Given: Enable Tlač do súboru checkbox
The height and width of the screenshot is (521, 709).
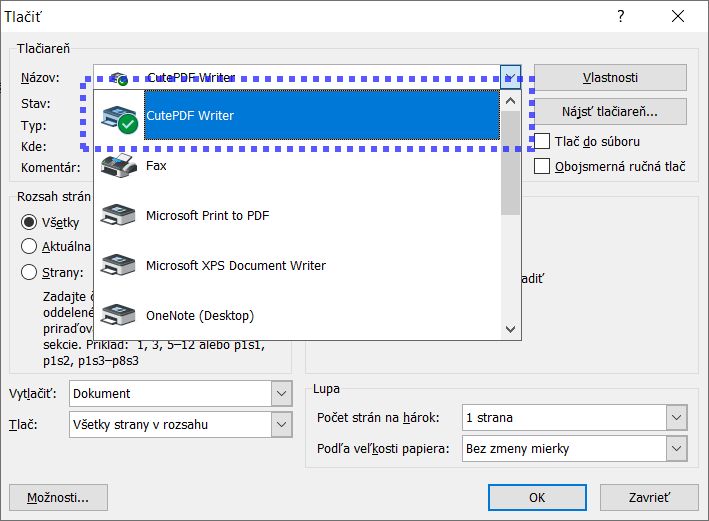Looking at the screenshot, I should point(542,141).
